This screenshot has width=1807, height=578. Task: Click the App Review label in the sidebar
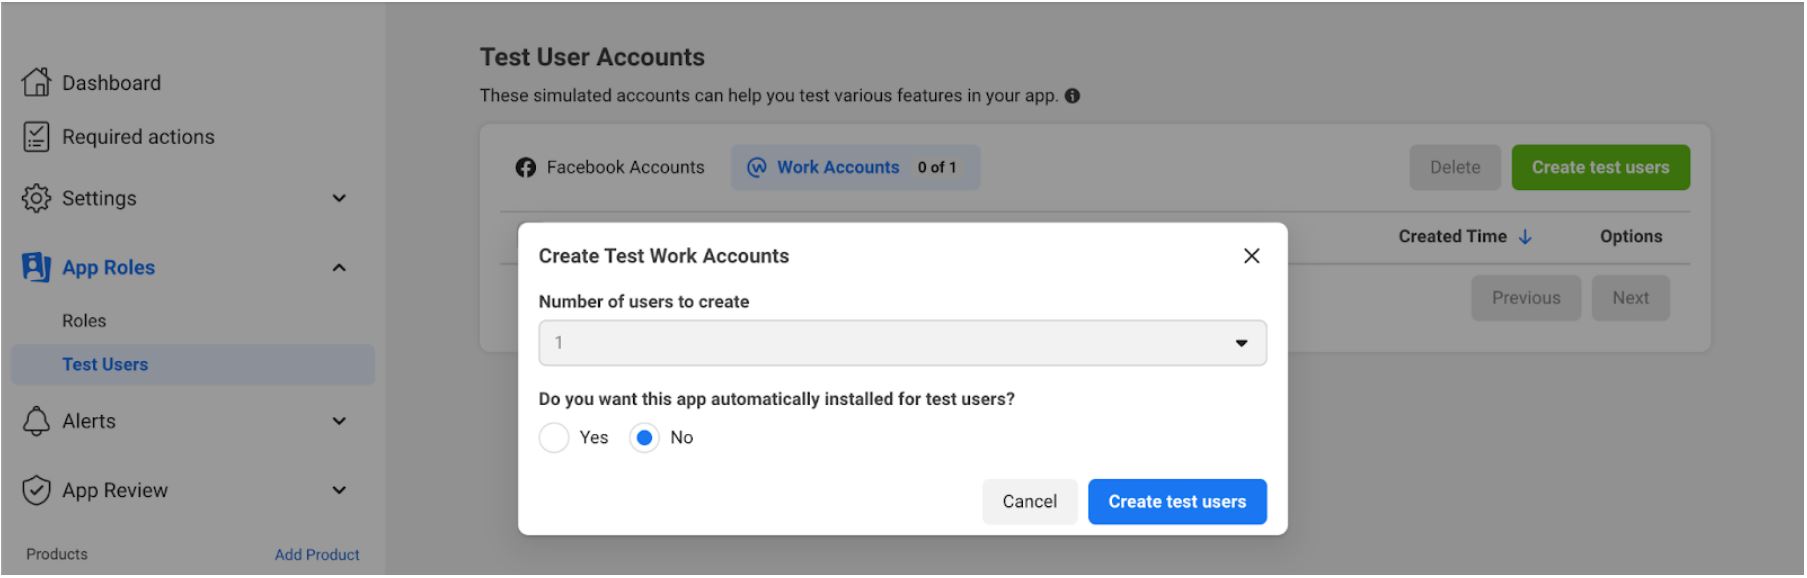pos(115,490)
